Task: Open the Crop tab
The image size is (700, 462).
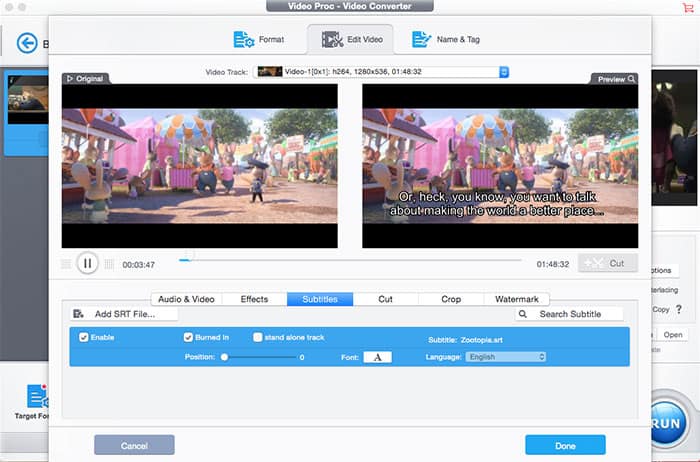Action: (451, 299)
